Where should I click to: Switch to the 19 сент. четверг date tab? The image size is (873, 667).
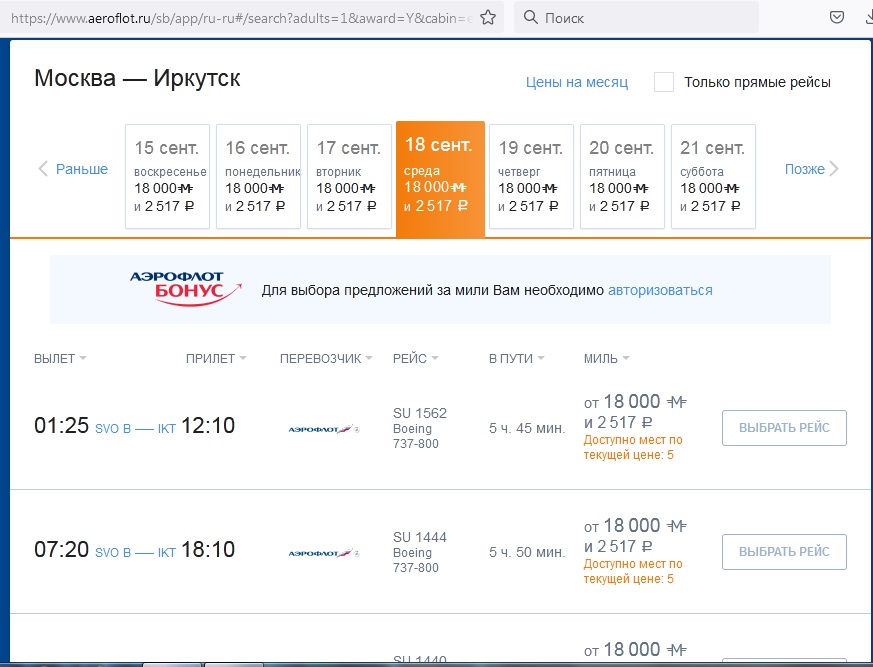tap(530, 177)
